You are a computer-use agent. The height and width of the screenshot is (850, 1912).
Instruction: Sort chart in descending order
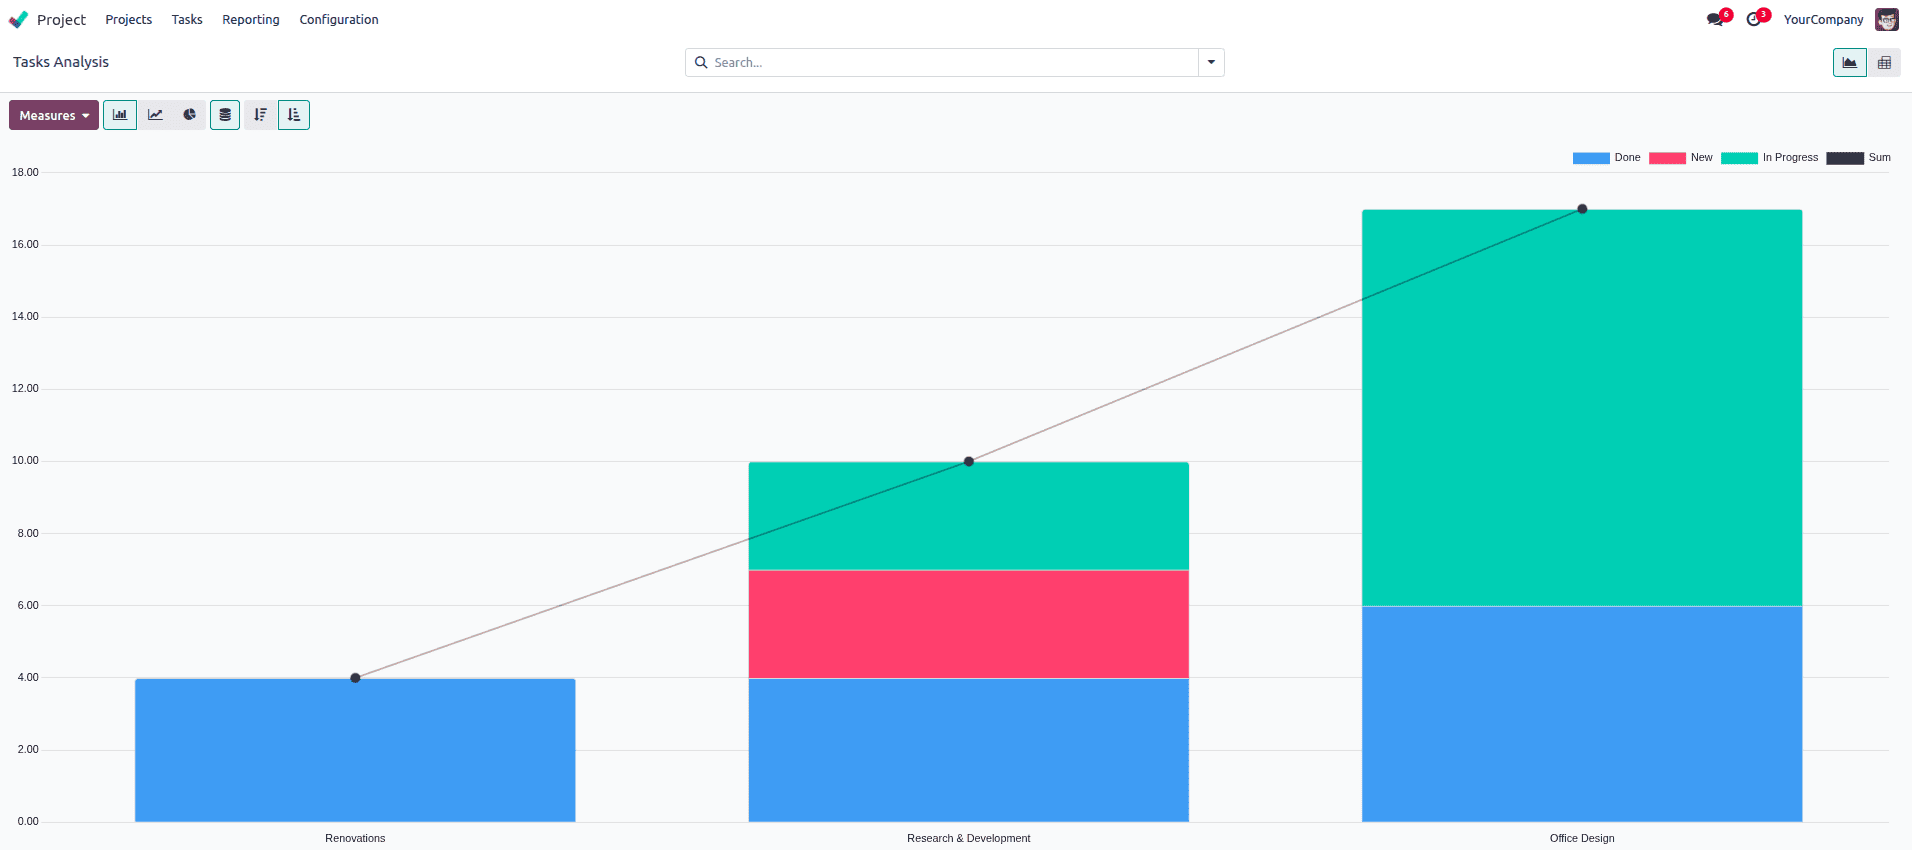[x=260, y=115]
